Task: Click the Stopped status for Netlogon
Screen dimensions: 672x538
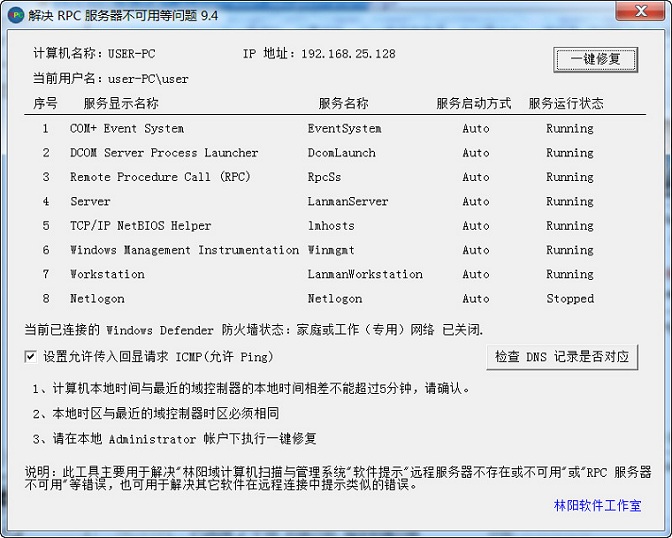Action: (570, 298)
